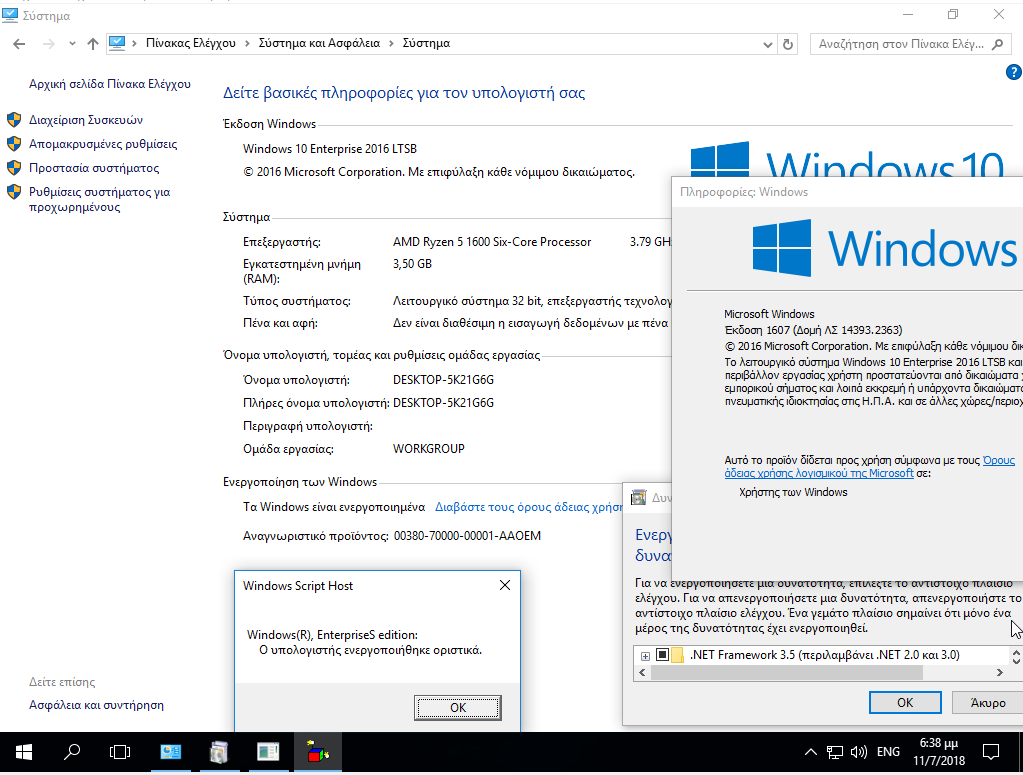Open Διαχείριση Συσκευών link
This screenshot has height=775, width=1023.
click(85, 120)
